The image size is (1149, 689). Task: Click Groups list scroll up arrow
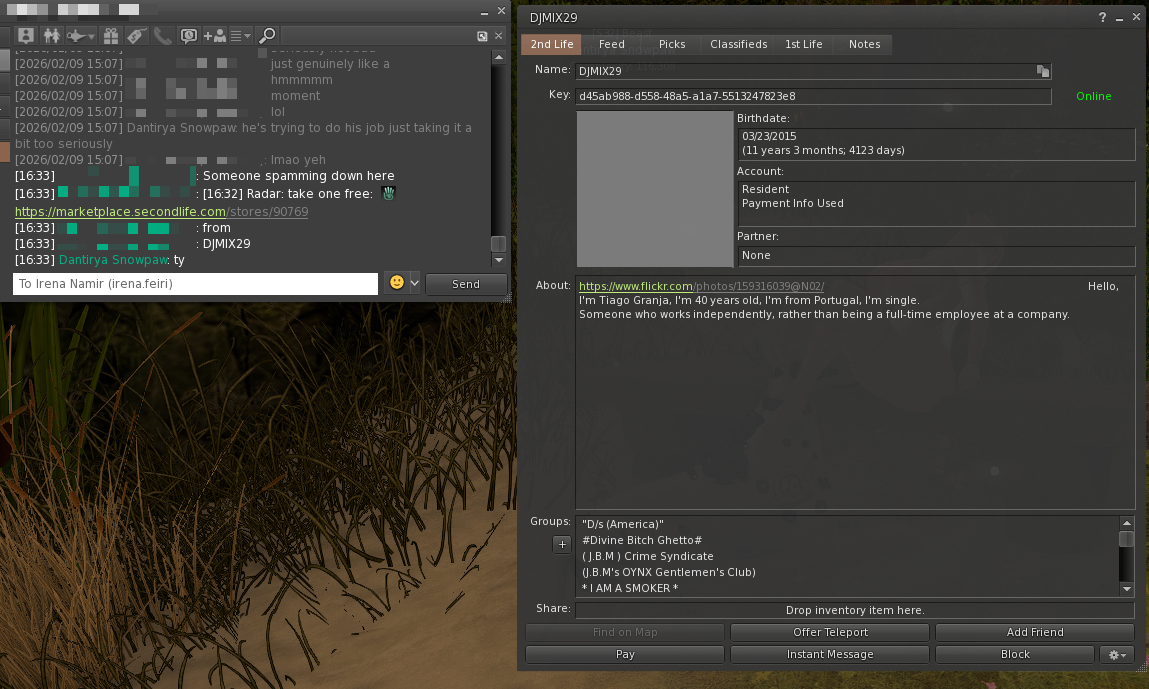(x=1127, y=523)
